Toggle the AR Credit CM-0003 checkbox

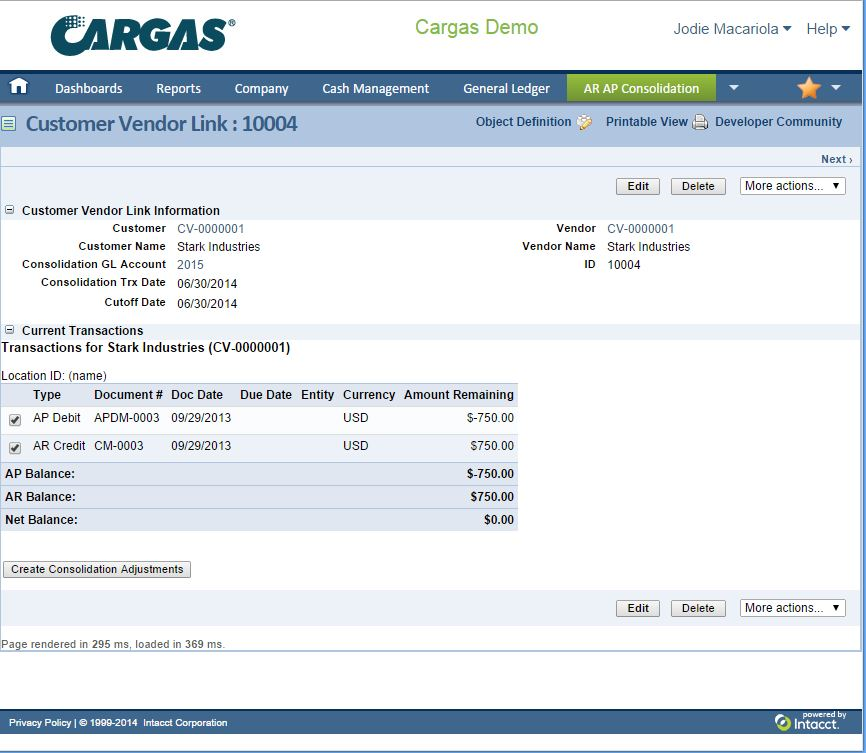point(15,448)
